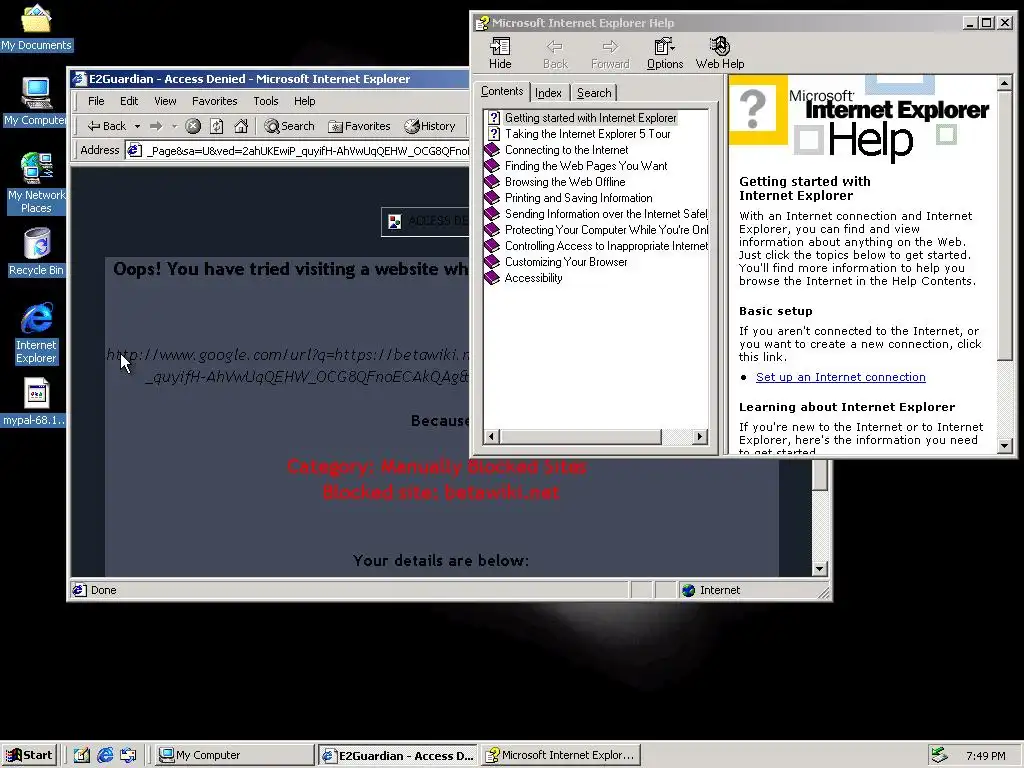Click the Forward arrow in Internet Explorer
1024x768 pixels.
(155, 126)
